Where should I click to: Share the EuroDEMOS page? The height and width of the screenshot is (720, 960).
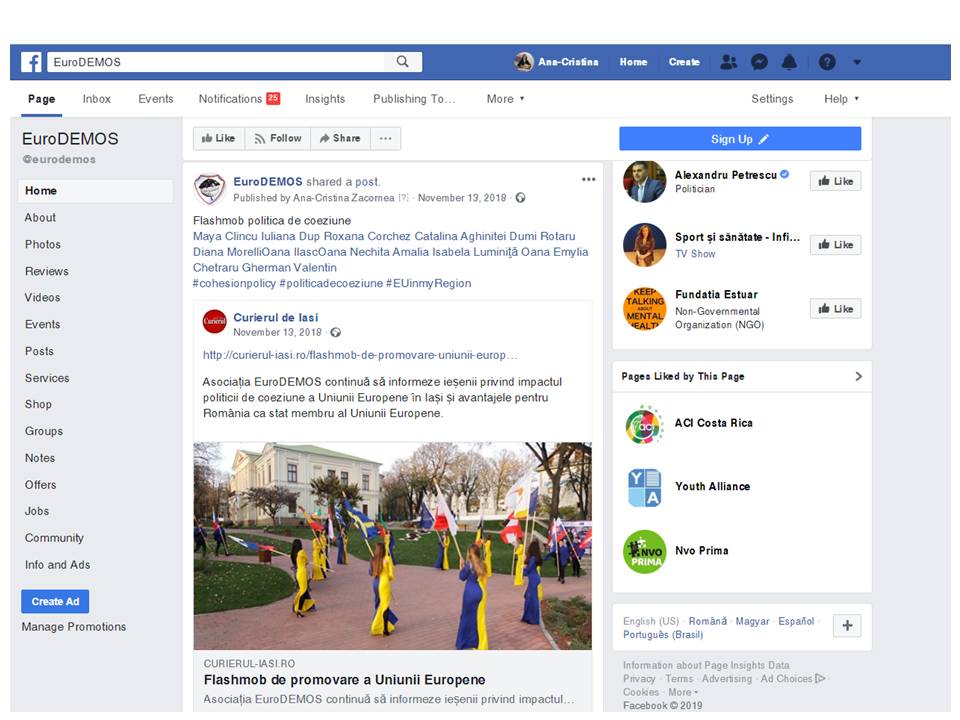point(340,138)
